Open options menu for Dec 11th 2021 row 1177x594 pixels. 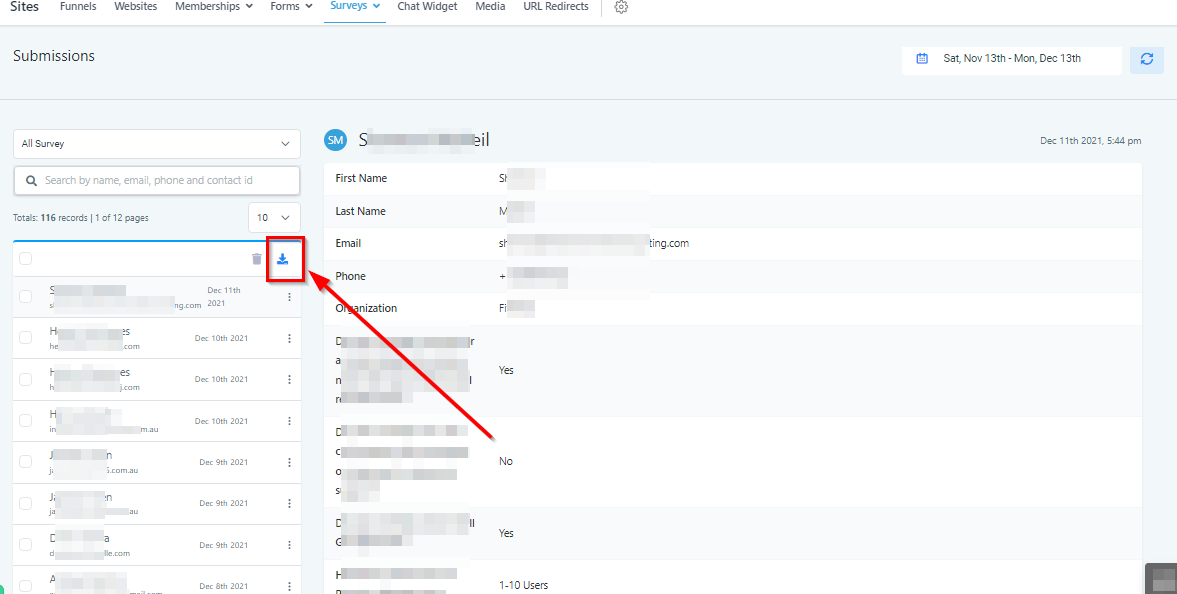pos(290,297)
